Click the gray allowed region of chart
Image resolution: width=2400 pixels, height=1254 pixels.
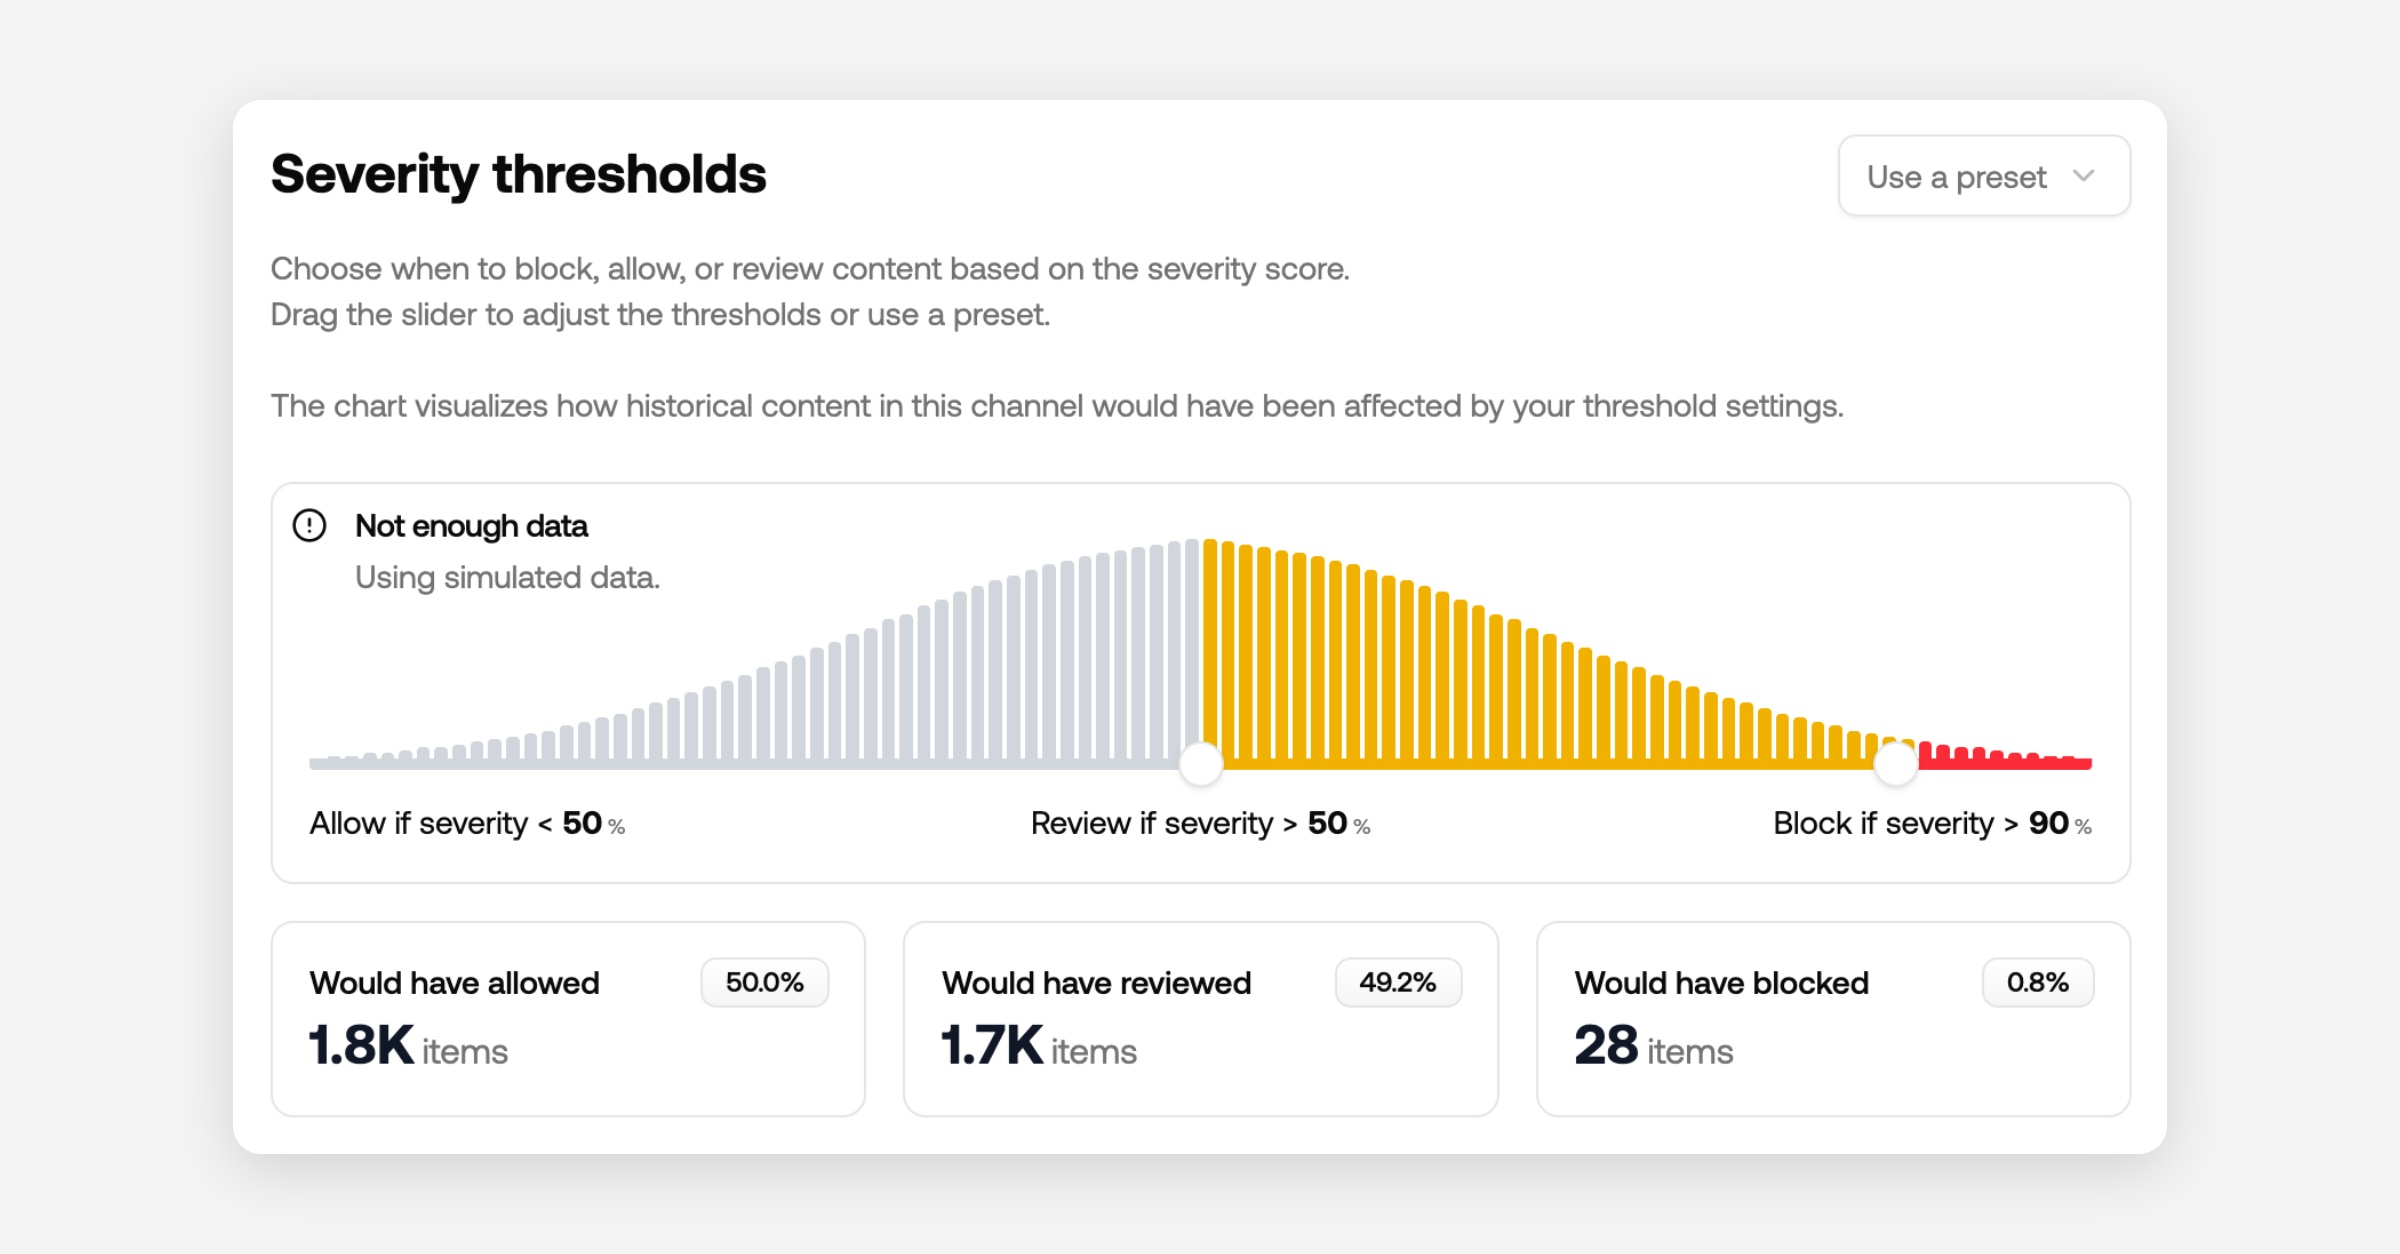pyautogui.click(x=900, y=700)
